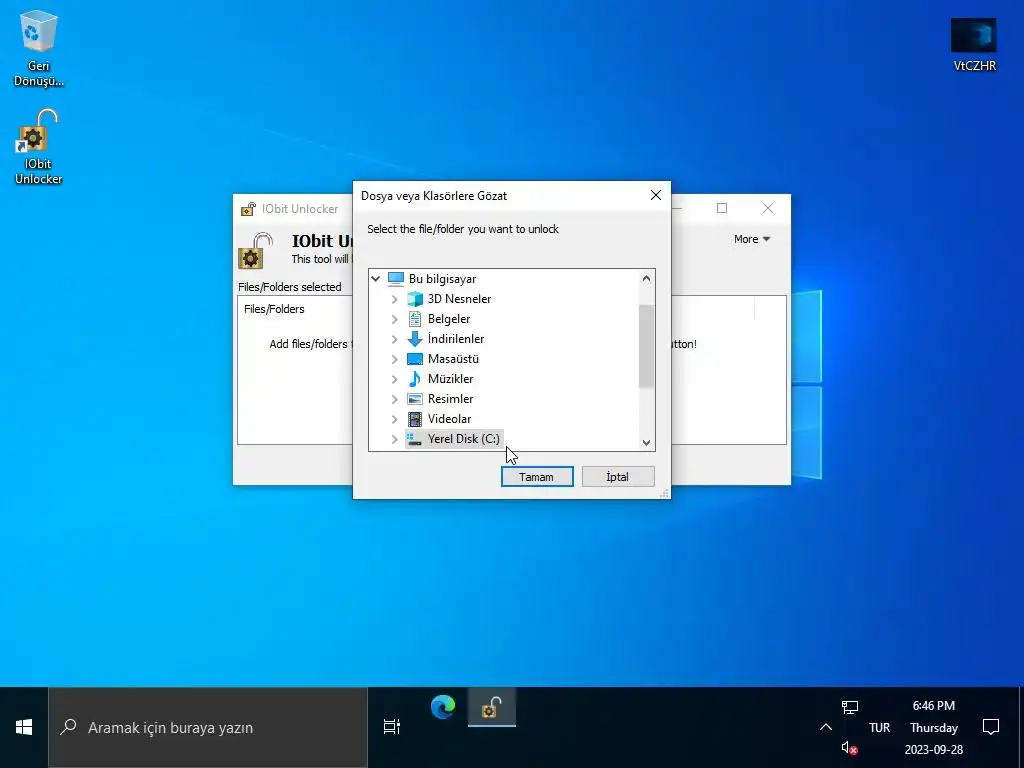The image size is (1024, 768).
Task: Click IObit Unlocker title bar icon
Action: tap(248, 209)
